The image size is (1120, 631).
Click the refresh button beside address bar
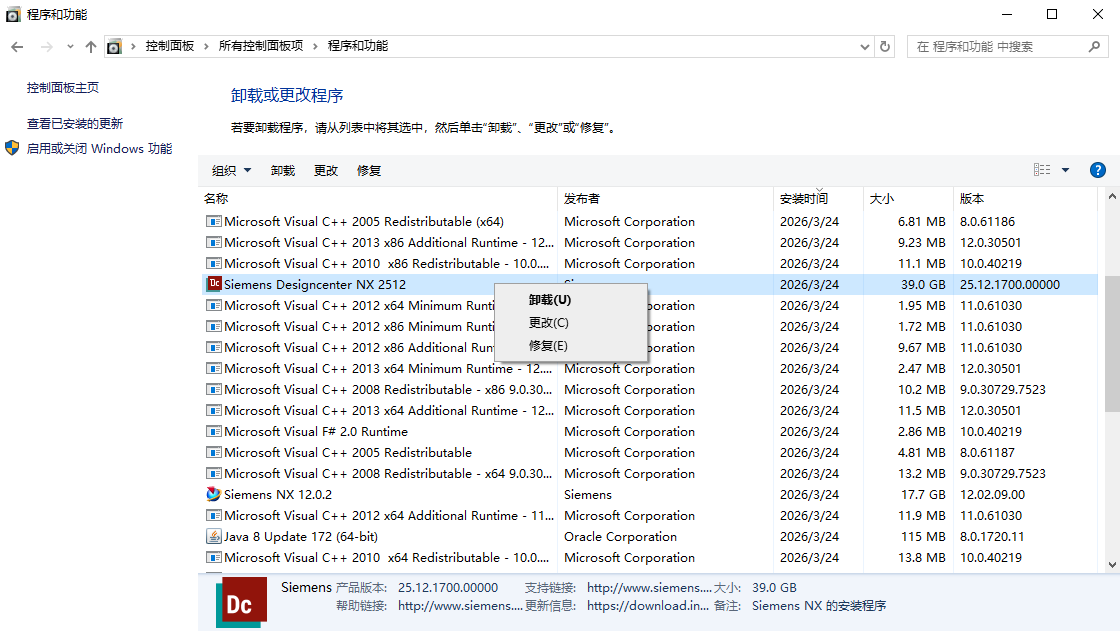tap(885, 46)
